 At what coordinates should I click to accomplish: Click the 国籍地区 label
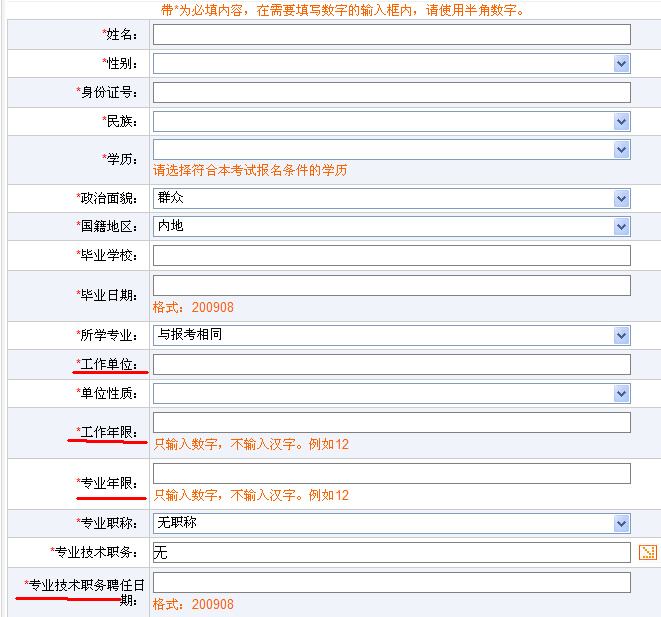(x=107, y=226)
